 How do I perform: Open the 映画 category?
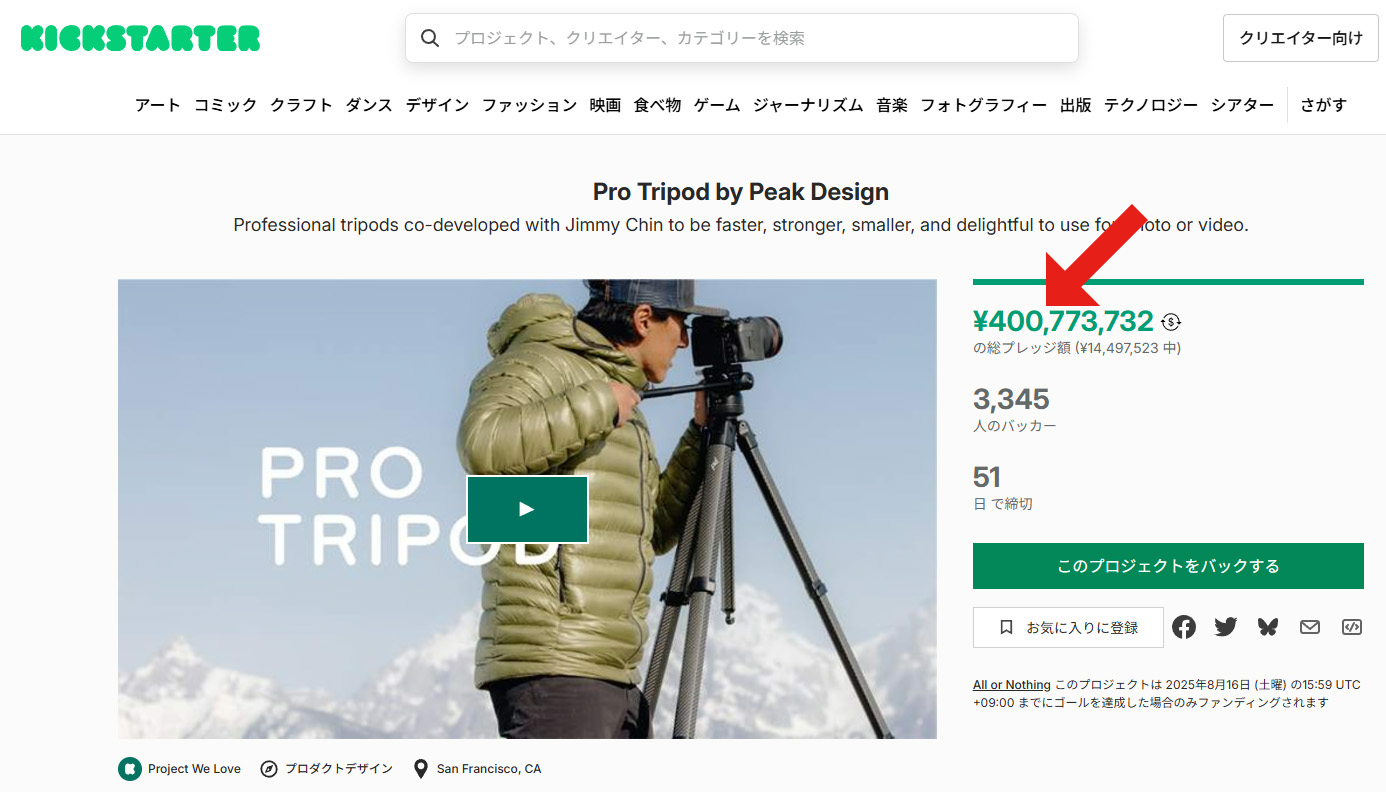tap(605, 105)
